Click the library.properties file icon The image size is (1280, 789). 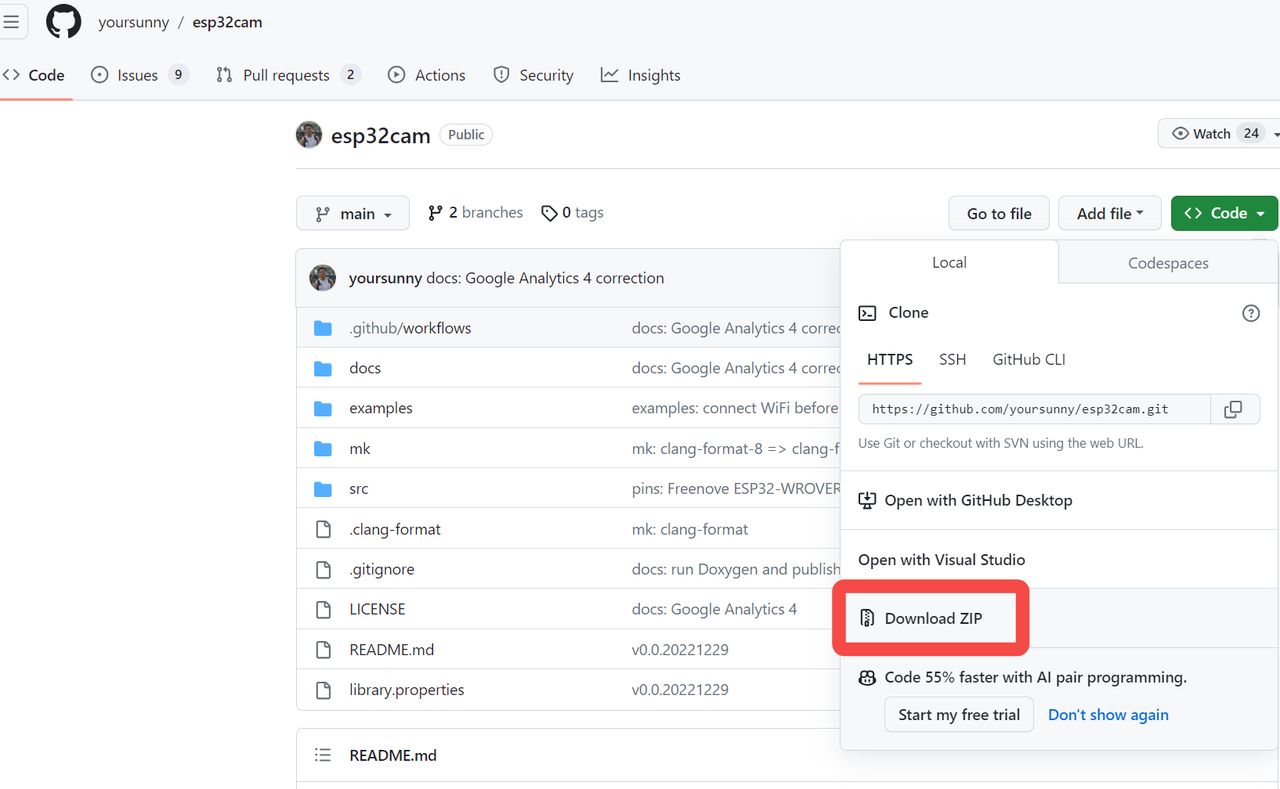click(323, 690)
